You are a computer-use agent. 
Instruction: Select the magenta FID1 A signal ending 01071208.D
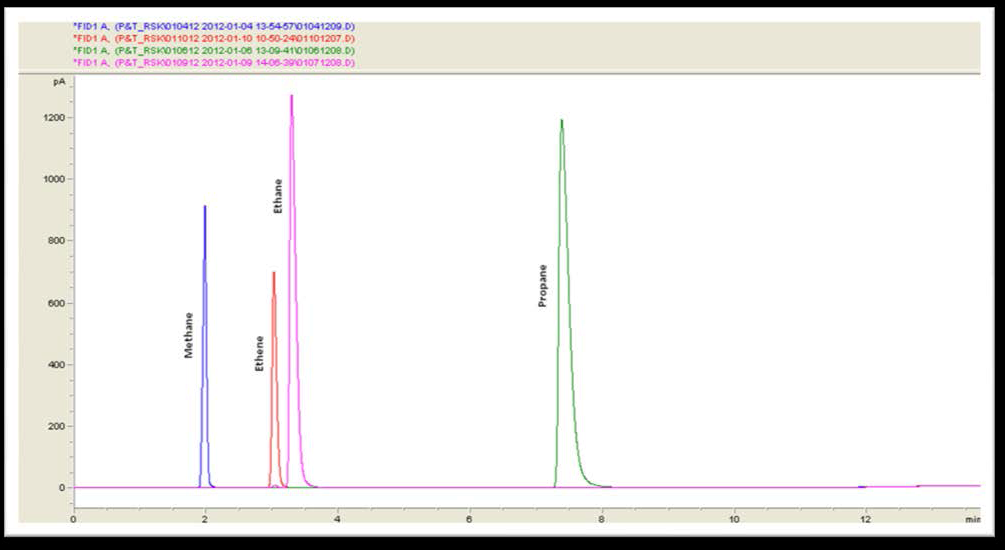tap(214, 63)
